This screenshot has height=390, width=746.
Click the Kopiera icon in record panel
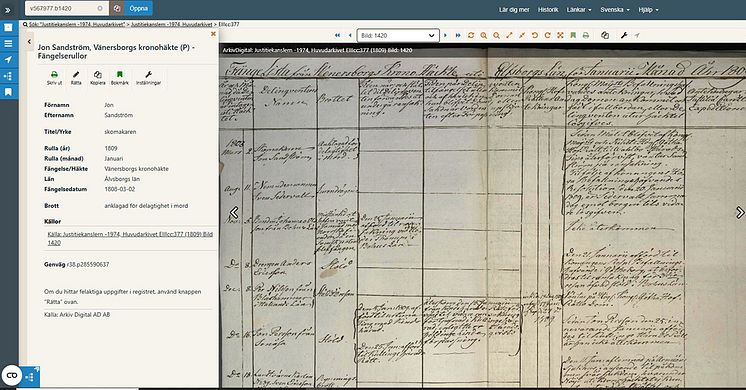coord(98,78)
